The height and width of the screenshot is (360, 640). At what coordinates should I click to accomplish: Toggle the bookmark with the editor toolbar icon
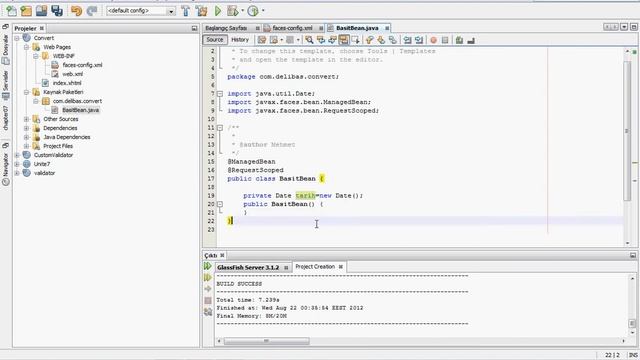[x=392, y=40]
